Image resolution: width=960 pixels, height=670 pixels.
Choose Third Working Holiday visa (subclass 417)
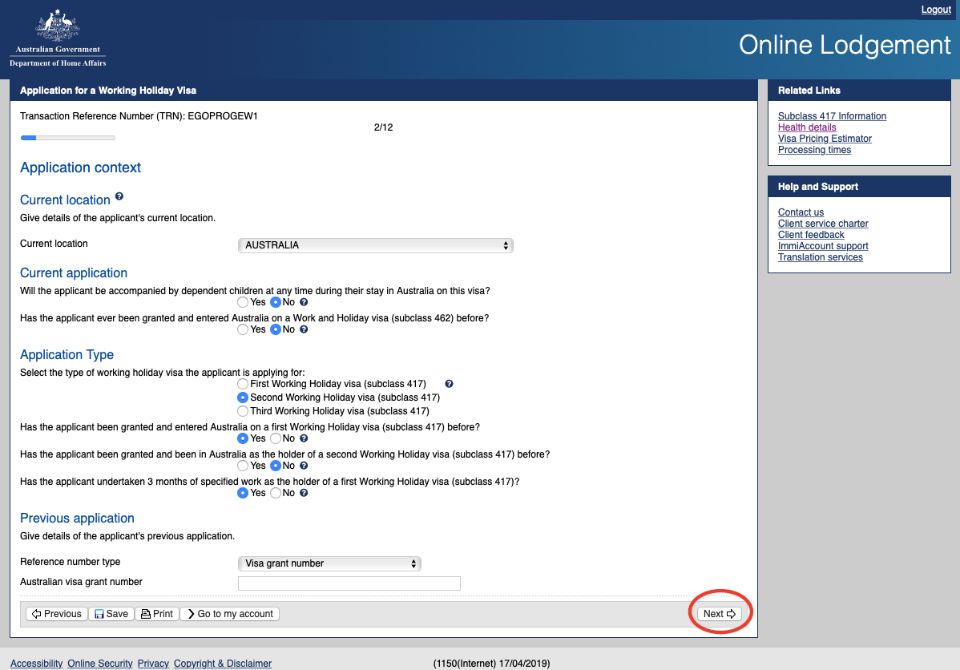click(x=243, y=411)
